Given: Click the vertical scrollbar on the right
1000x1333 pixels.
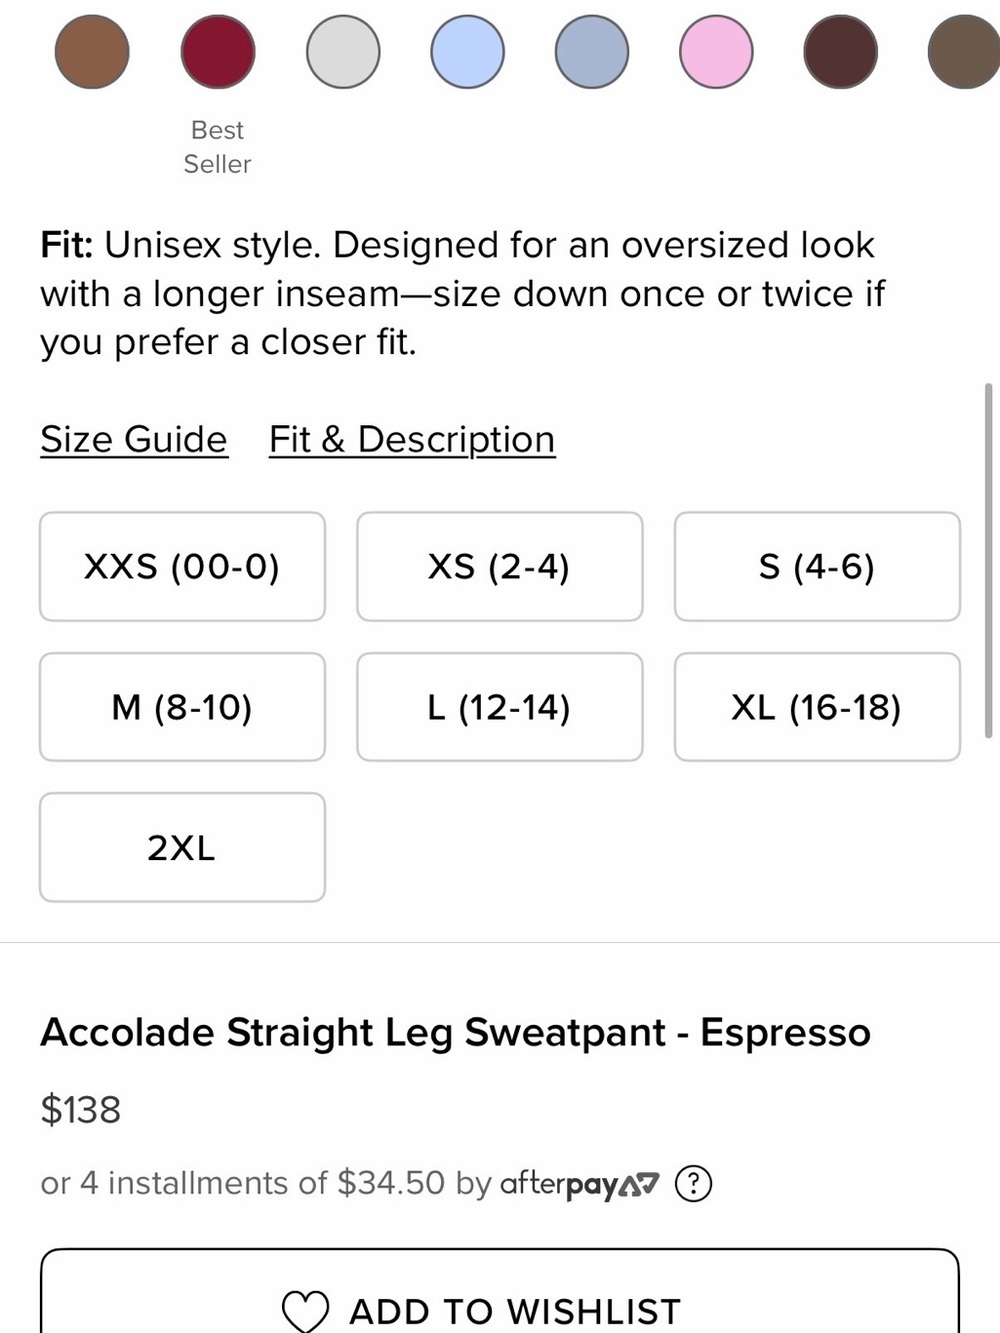Looking at the screenshot, I should point(989,560).
